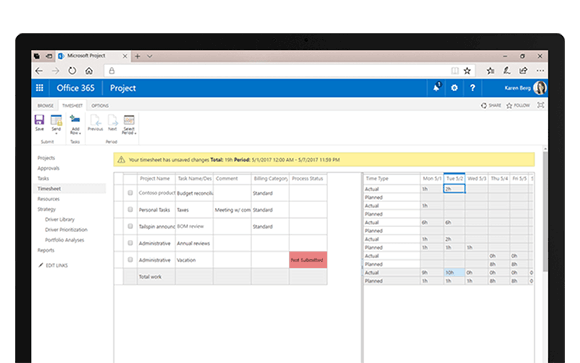Screen dimensions: 580x363
Task: Click browser back arrow
Action: pyautogui.click(x=39, y=71)
